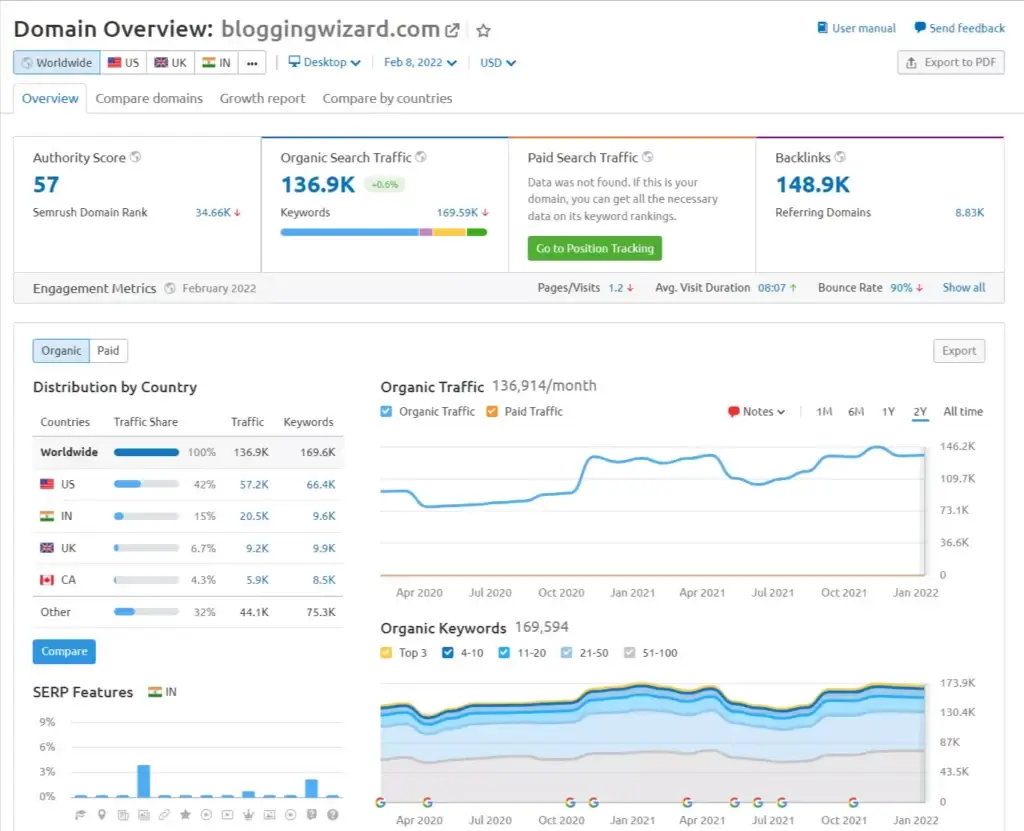The width and height of the screenshot is (1024, 831).
Task: Click the India flag next to SERP Features
Action: [x=155, y=692]
